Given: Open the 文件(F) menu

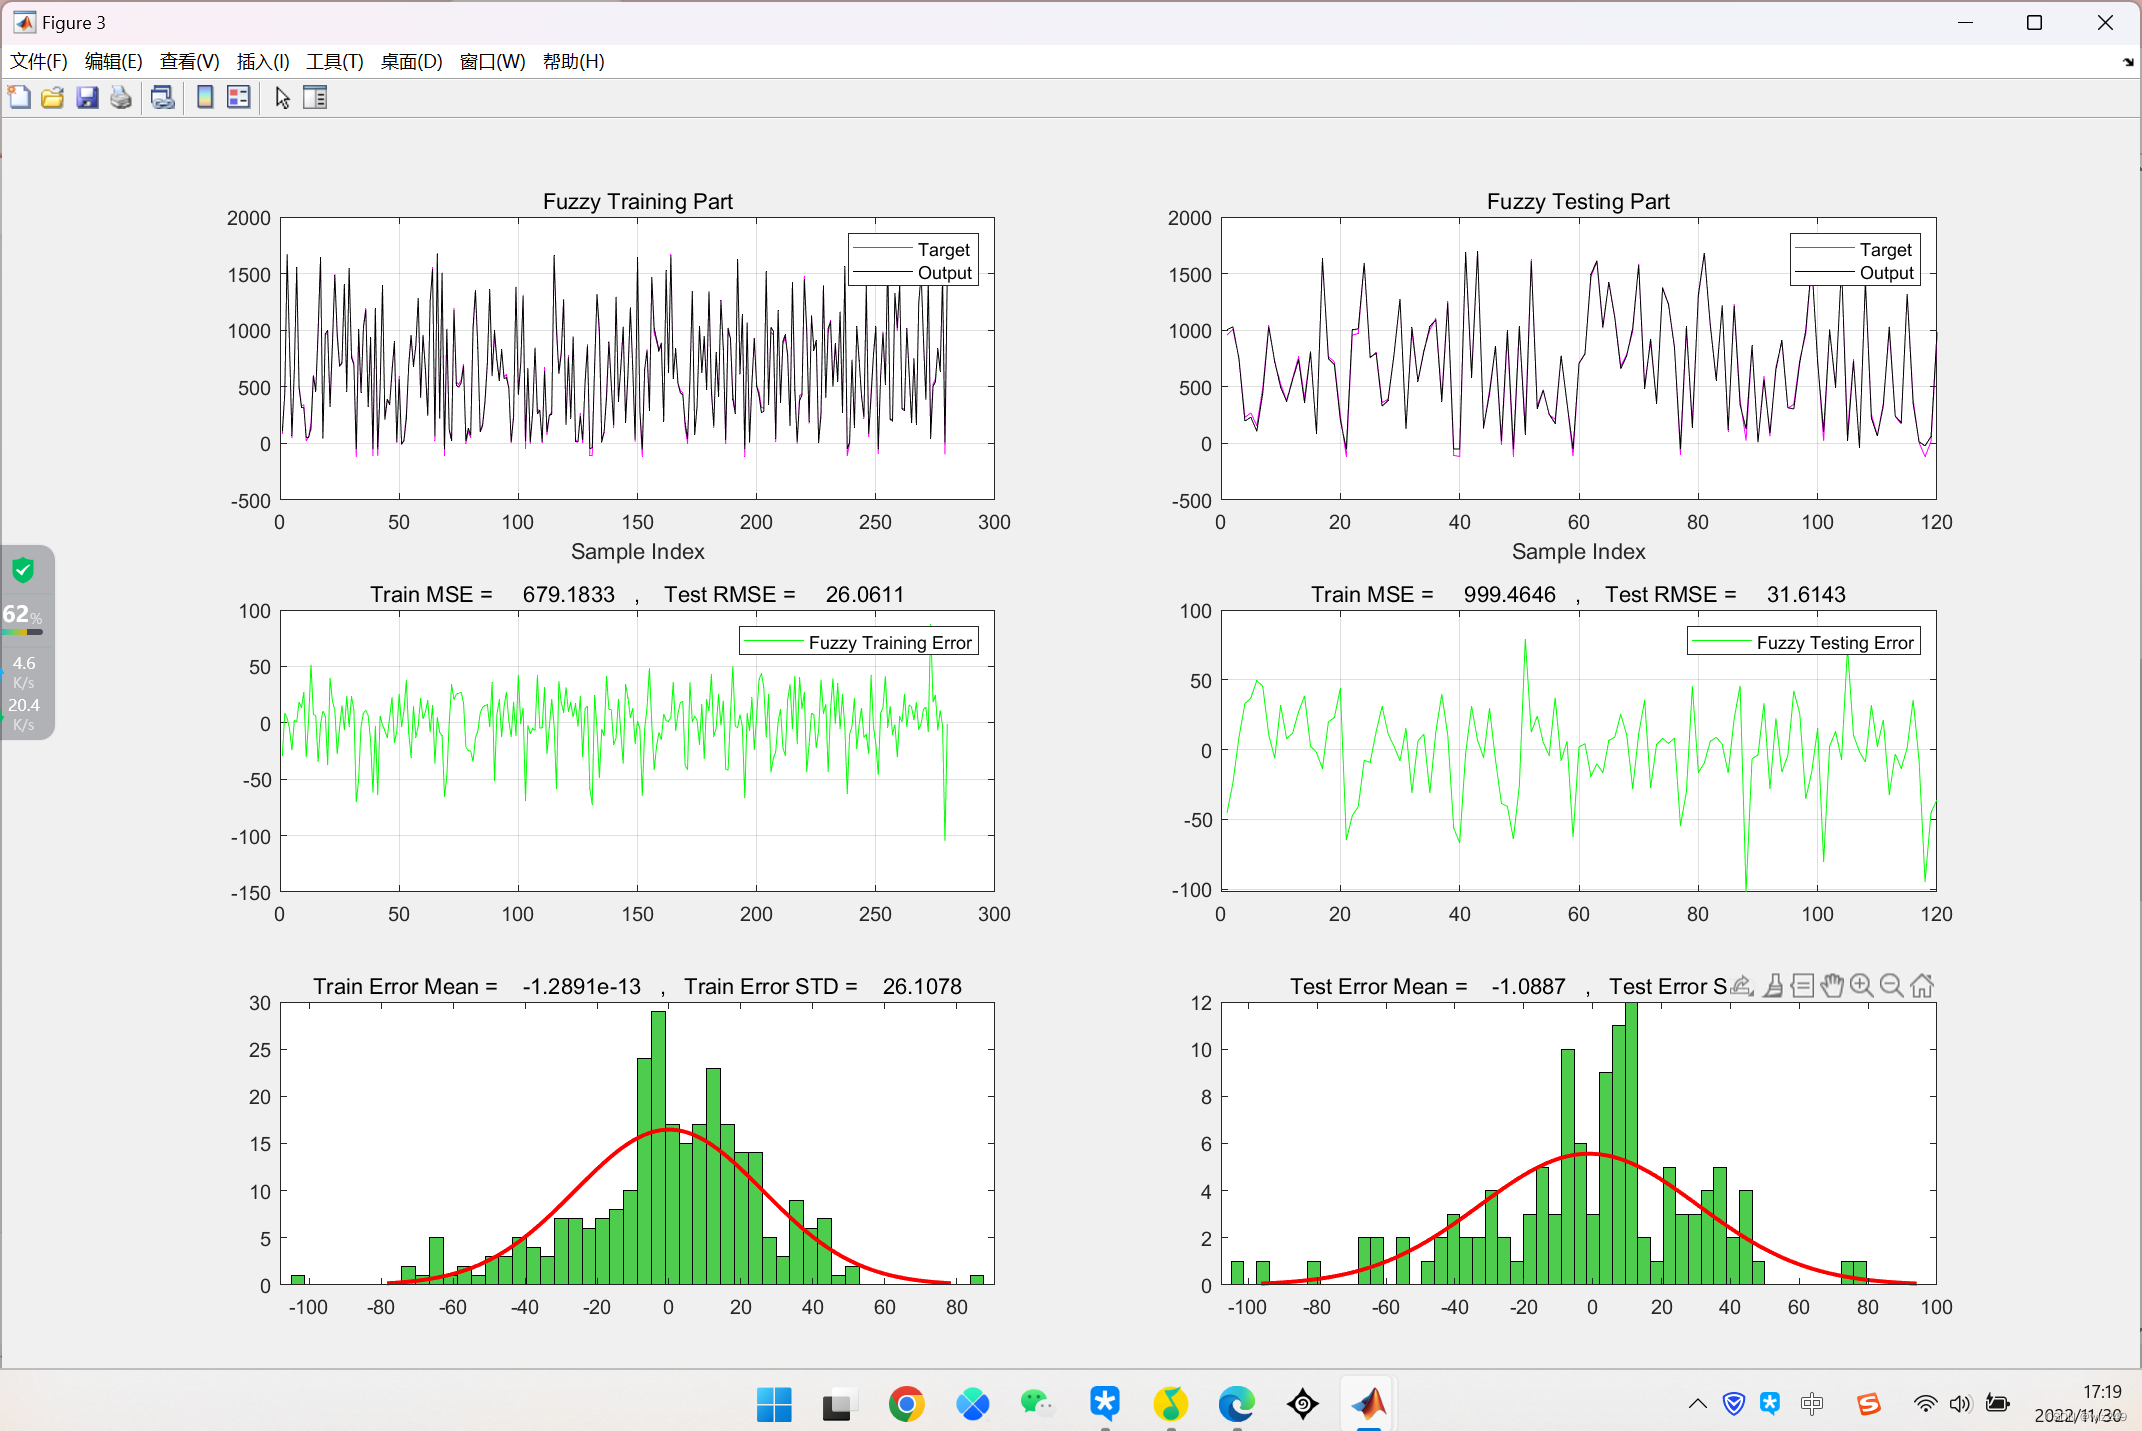Looking at the screenshot, I should (39, 62).
